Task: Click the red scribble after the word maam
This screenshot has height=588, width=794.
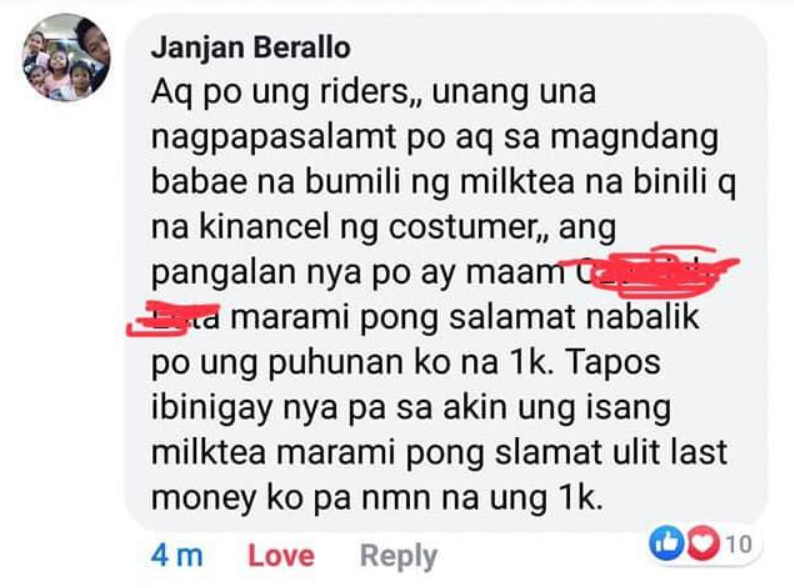Action: click(x=648, y=270)
